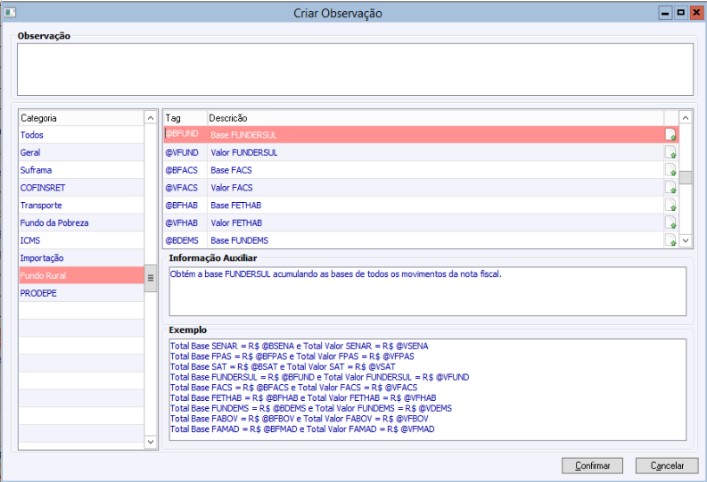Select the Valor FACS row
Image resolution: width=707 pixels, height=482 pixels.
click(421, 188)
